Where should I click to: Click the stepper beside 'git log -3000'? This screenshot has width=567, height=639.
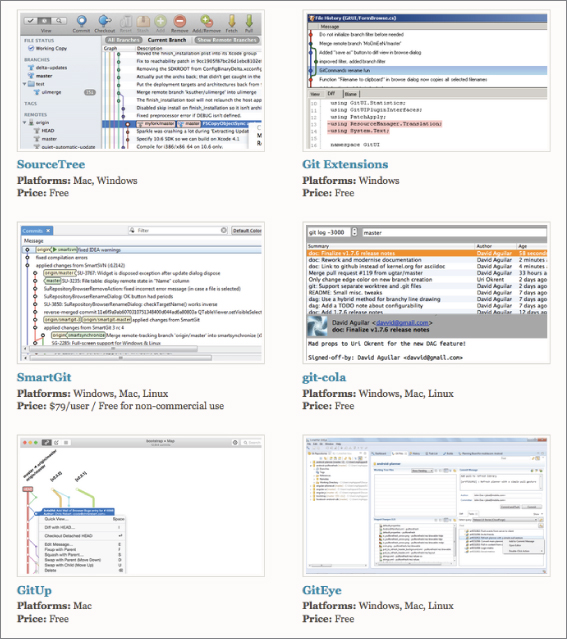point(354,232)
